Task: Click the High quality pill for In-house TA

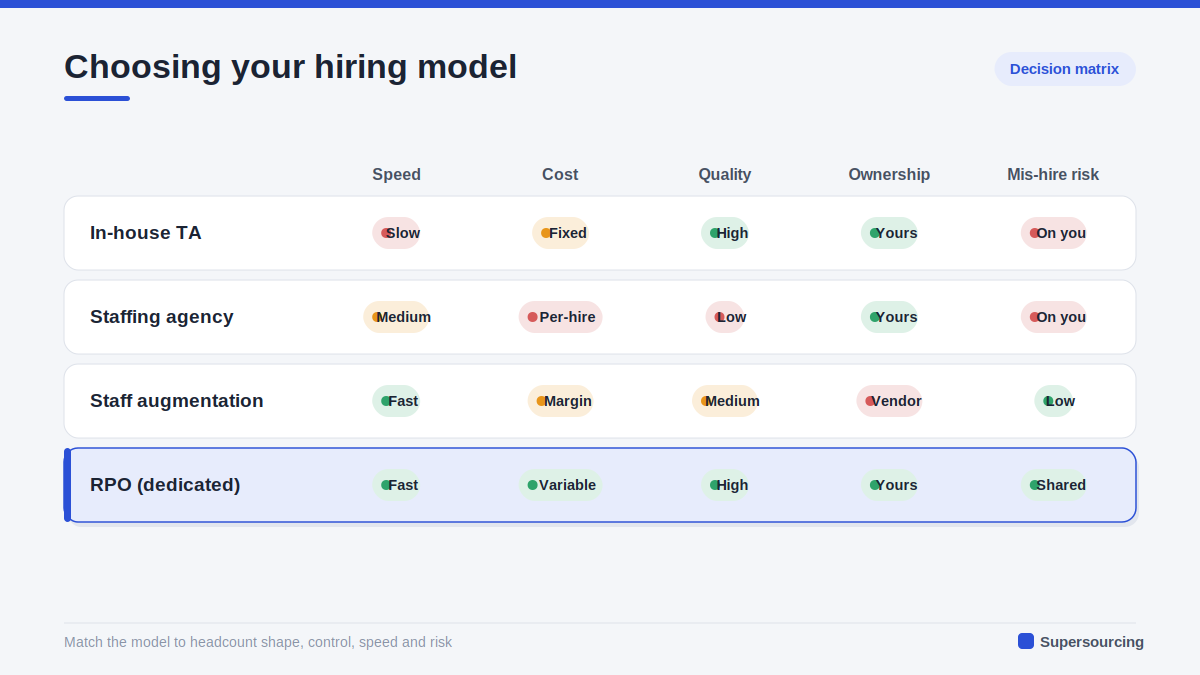Action: [725, 233]
